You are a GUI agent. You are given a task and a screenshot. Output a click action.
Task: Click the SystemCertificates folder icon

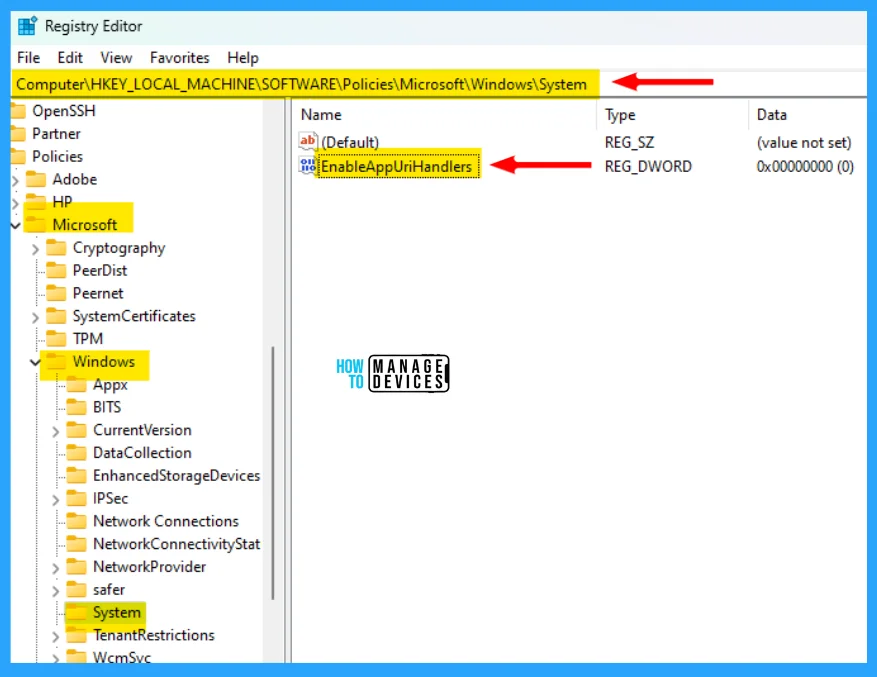pos(56,316)
